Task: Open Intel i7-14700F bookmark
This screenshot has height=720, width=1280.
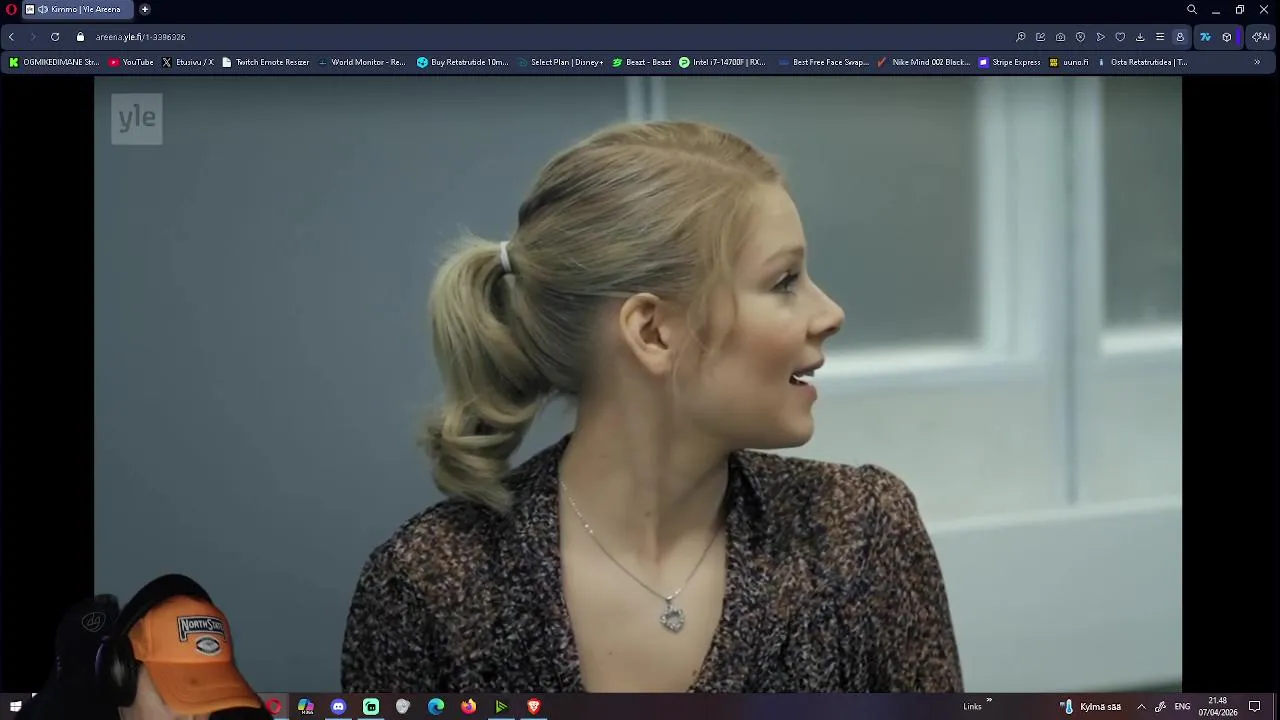Action: tap(722, 62)
